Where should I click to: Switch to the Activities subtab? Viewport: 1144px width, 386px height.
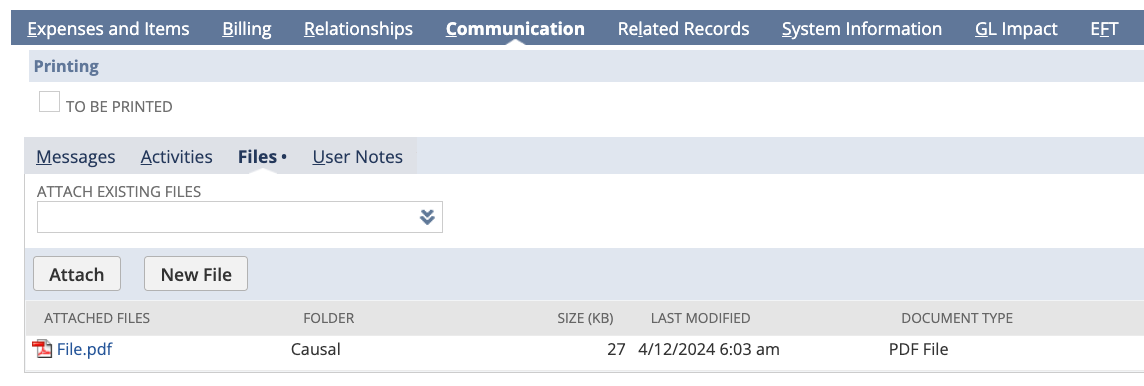(177, 157)
